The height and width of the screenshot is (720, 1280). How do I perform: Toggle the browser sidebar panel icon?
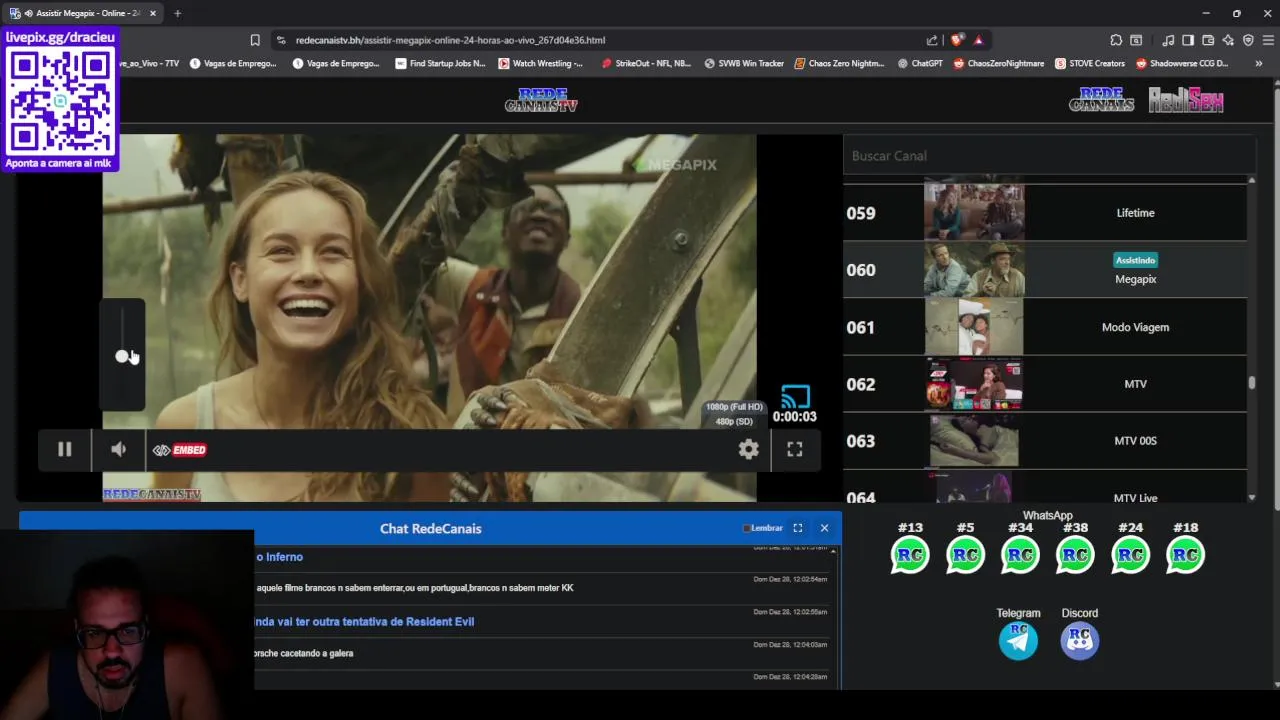[1188, 40]
